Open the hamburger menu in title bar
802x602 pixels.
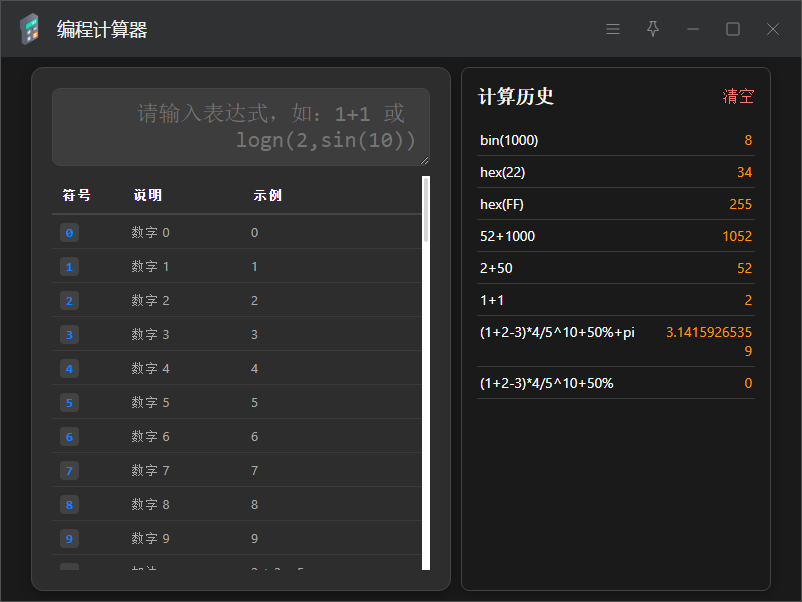coord(613,29)
